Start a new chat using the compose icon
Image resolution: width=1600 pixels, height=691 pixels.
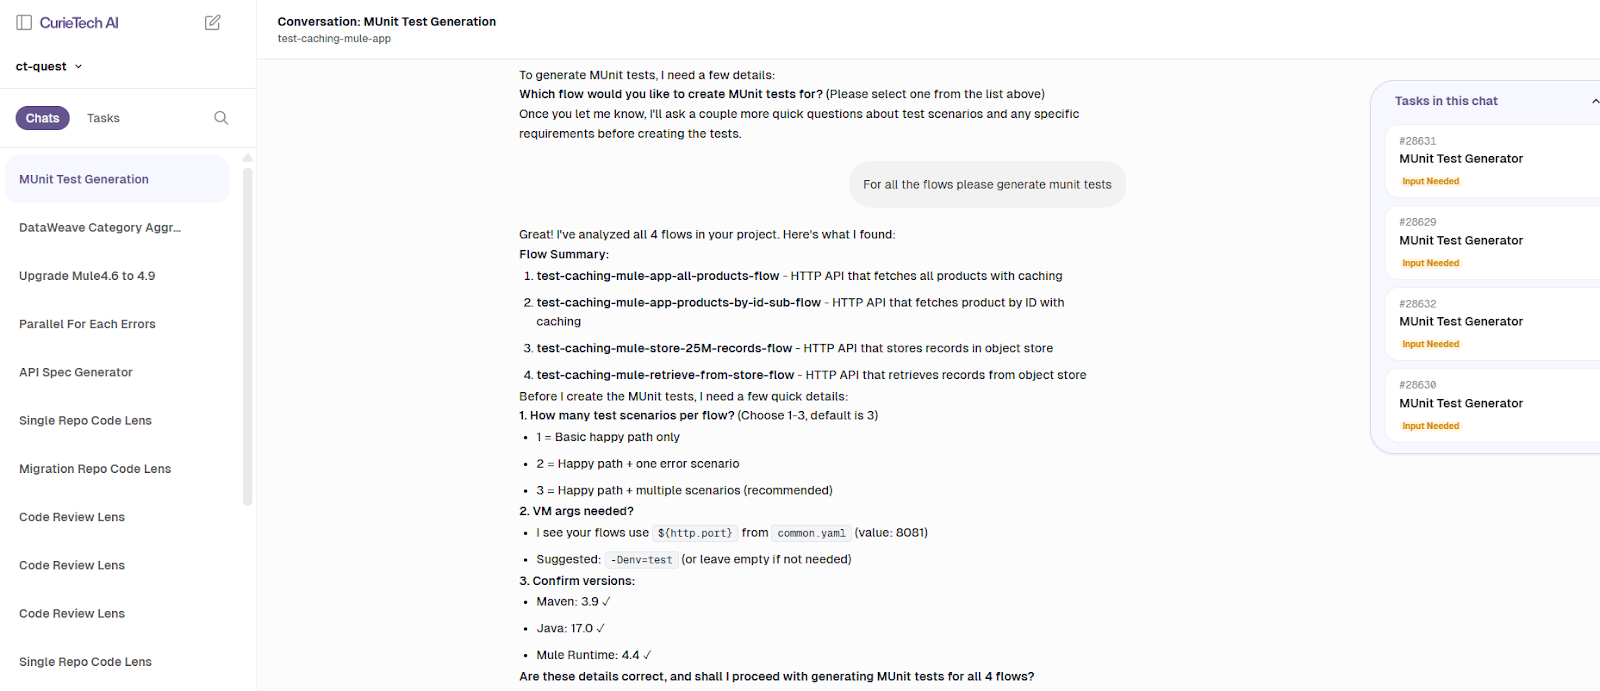click(212, 22)
